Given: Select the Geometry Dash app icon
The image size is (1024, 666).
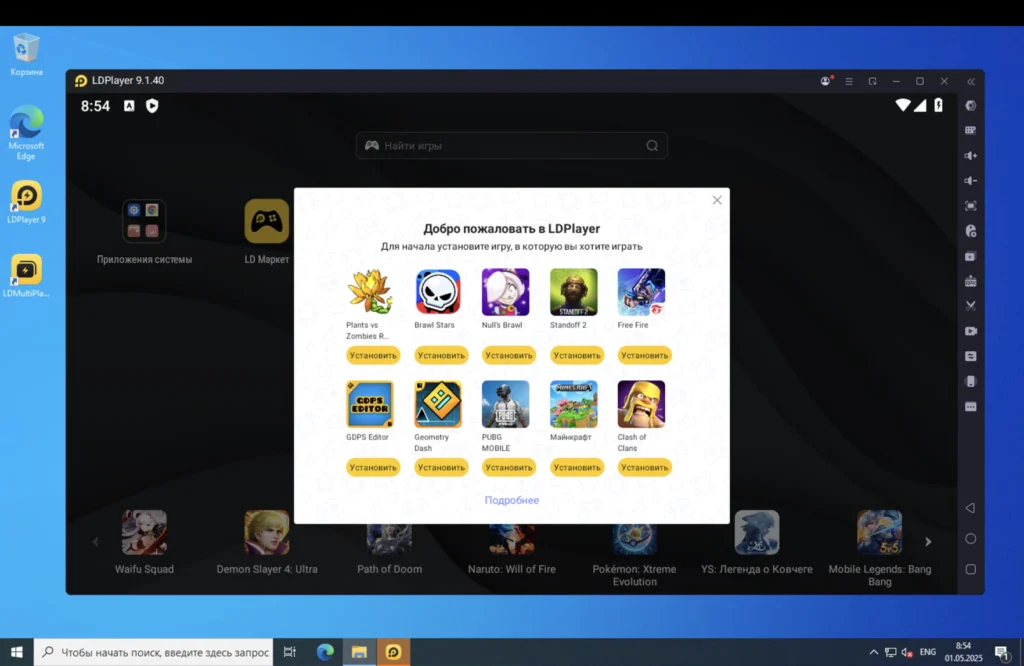Looking at the screenshot, I should coord(438,404).
